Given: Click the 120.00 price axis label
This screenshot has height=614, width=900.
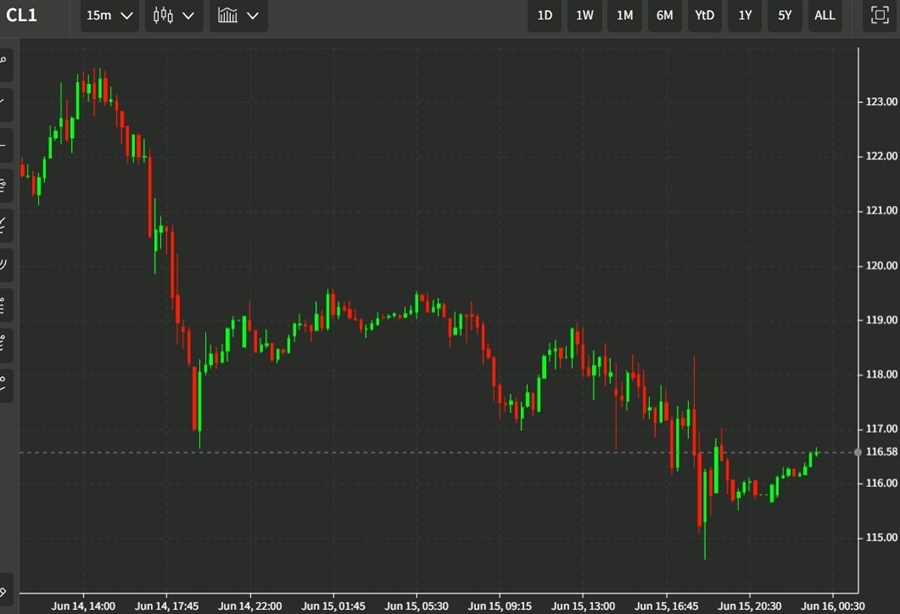Looking at the screenshot, I should [x=881, y=266].
